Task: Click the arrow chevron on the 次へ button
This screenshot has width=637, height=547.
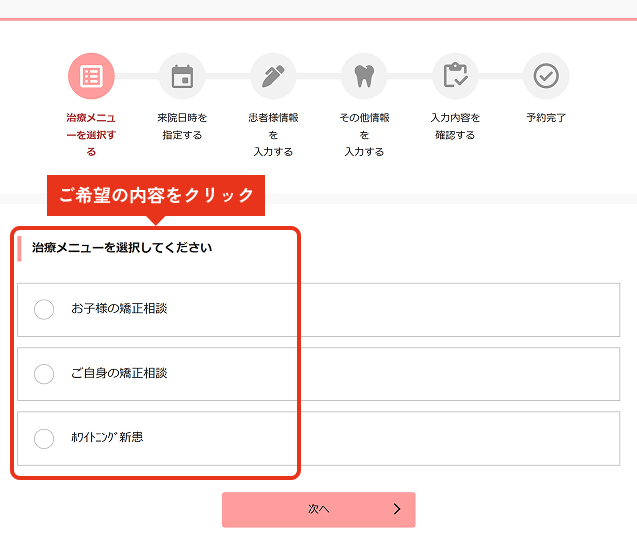Action: point(397,509)
